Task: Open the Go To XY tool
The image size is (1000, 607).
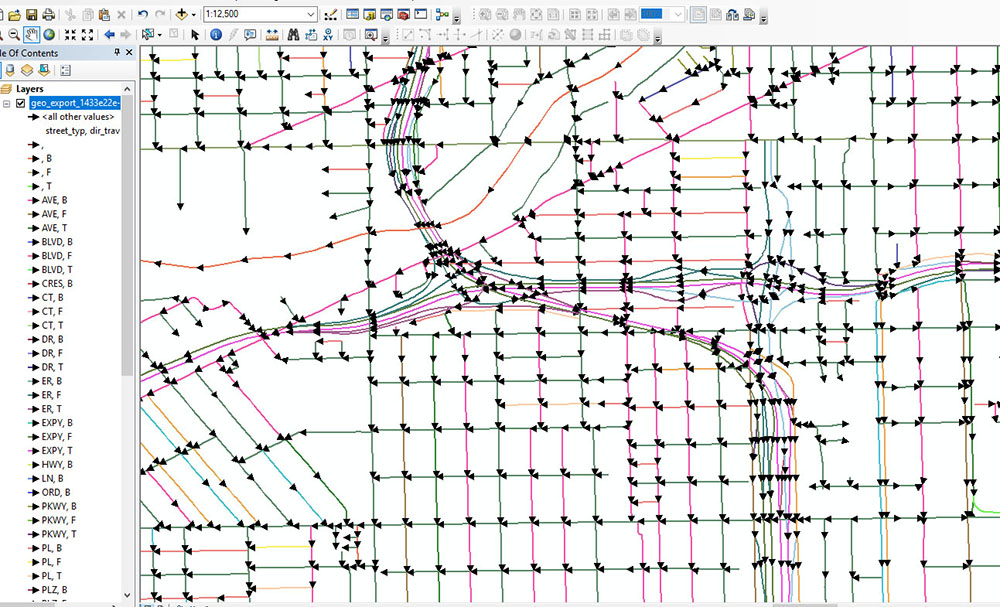Action: coord(328,34)
